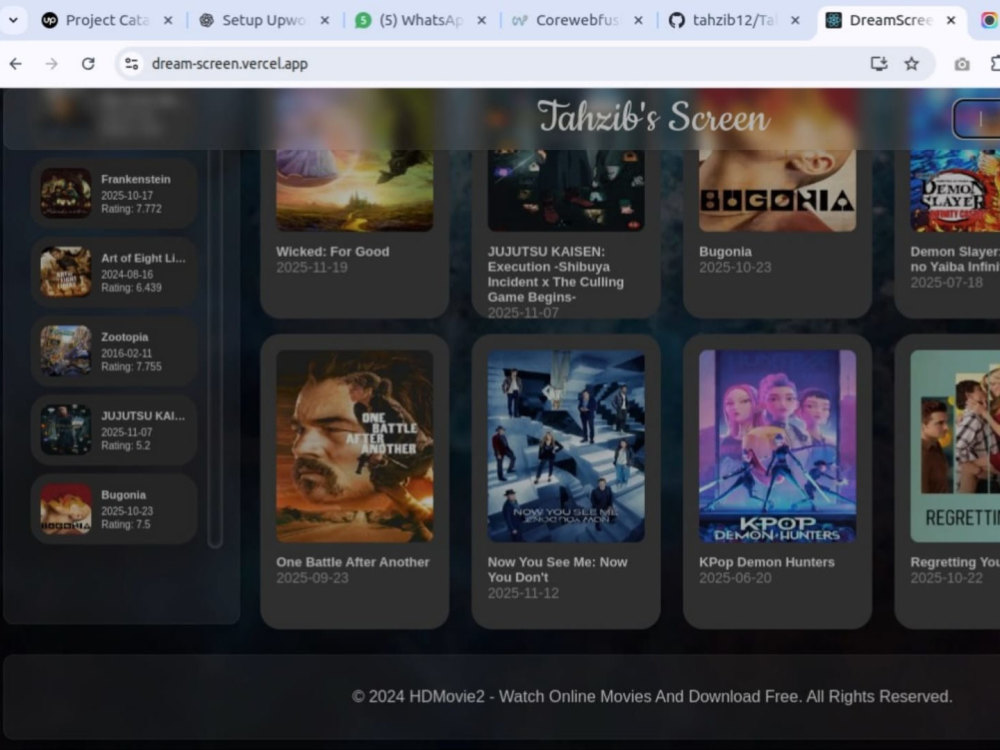Open Zootopia in the sidebar list
1000x750 pixels.
(114, 351)
